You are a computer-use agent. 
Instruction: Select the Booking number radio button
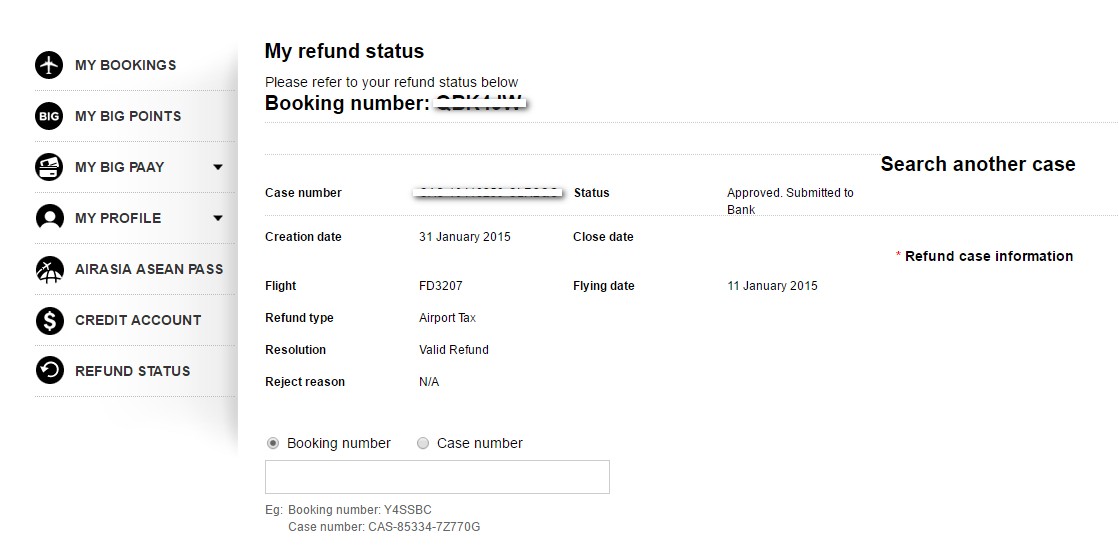click(x=273, y=443)
